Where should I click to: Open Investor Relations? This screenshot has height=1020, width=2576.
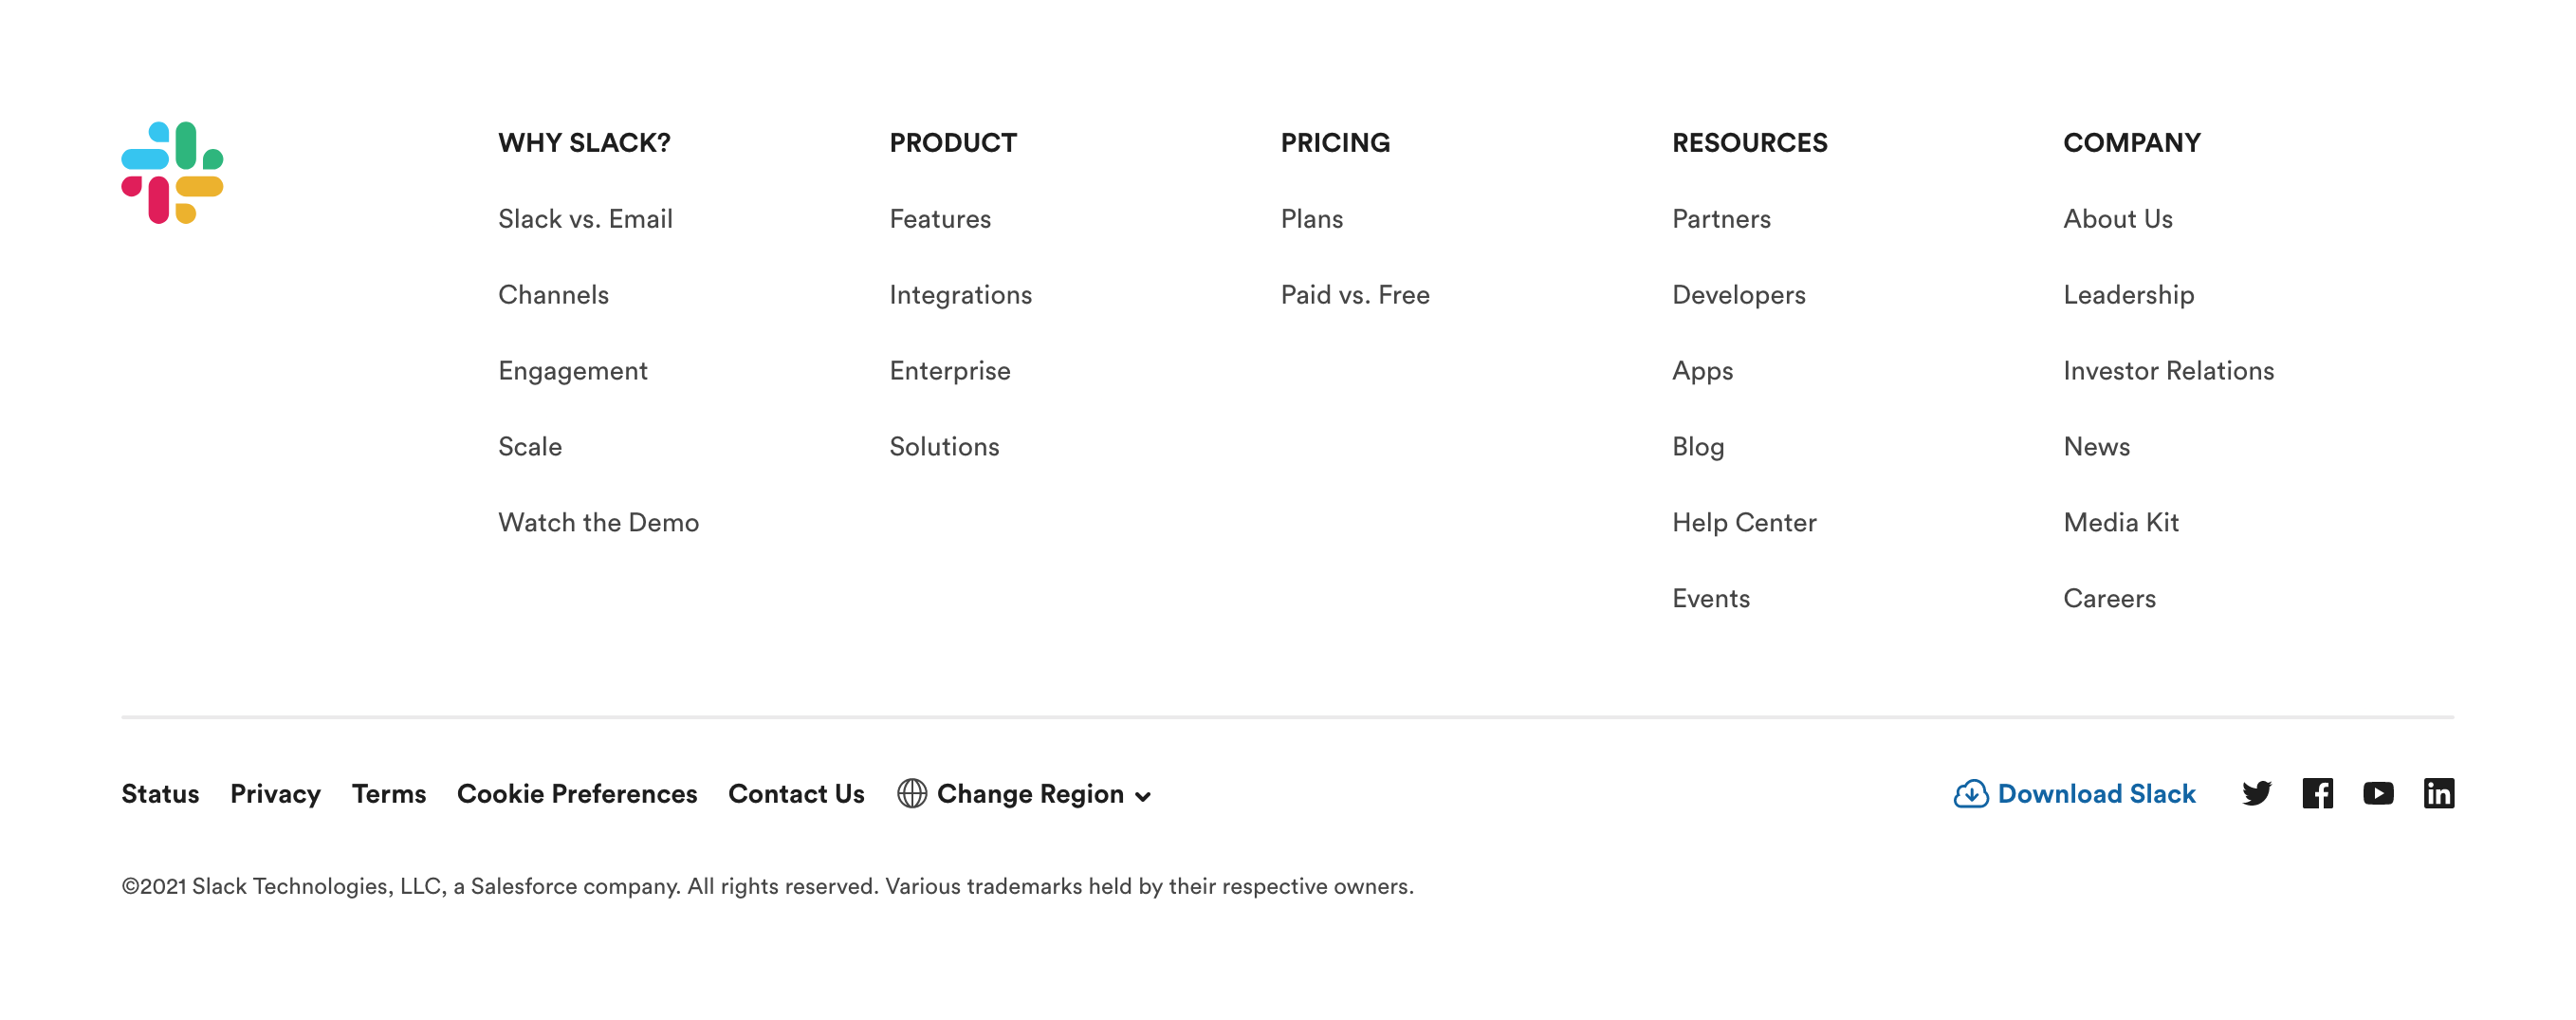[2168, 370]
